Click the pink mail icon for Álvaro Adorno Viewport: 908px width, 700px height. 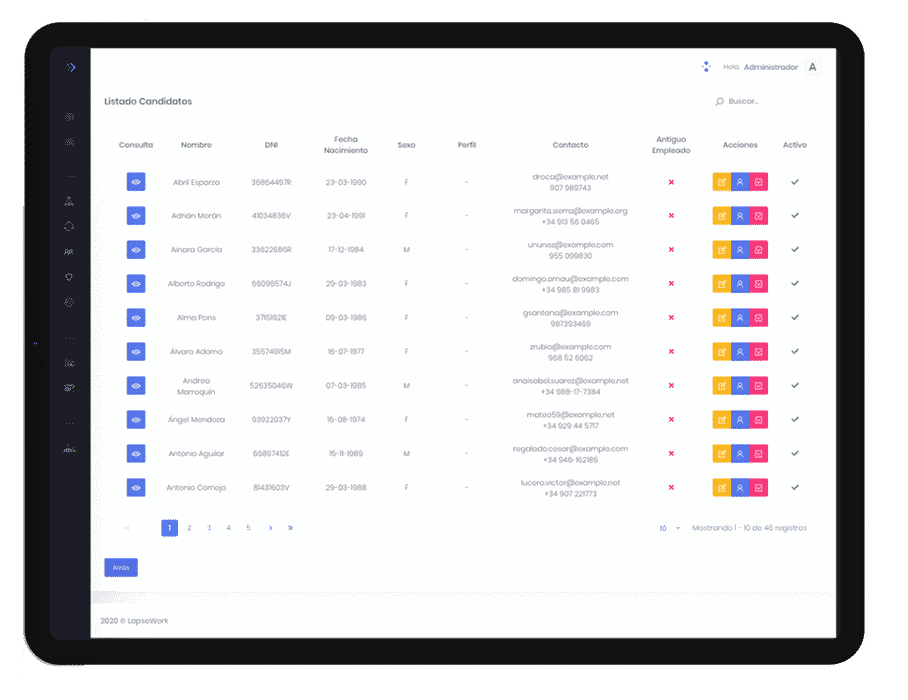(x=759, y=352)
